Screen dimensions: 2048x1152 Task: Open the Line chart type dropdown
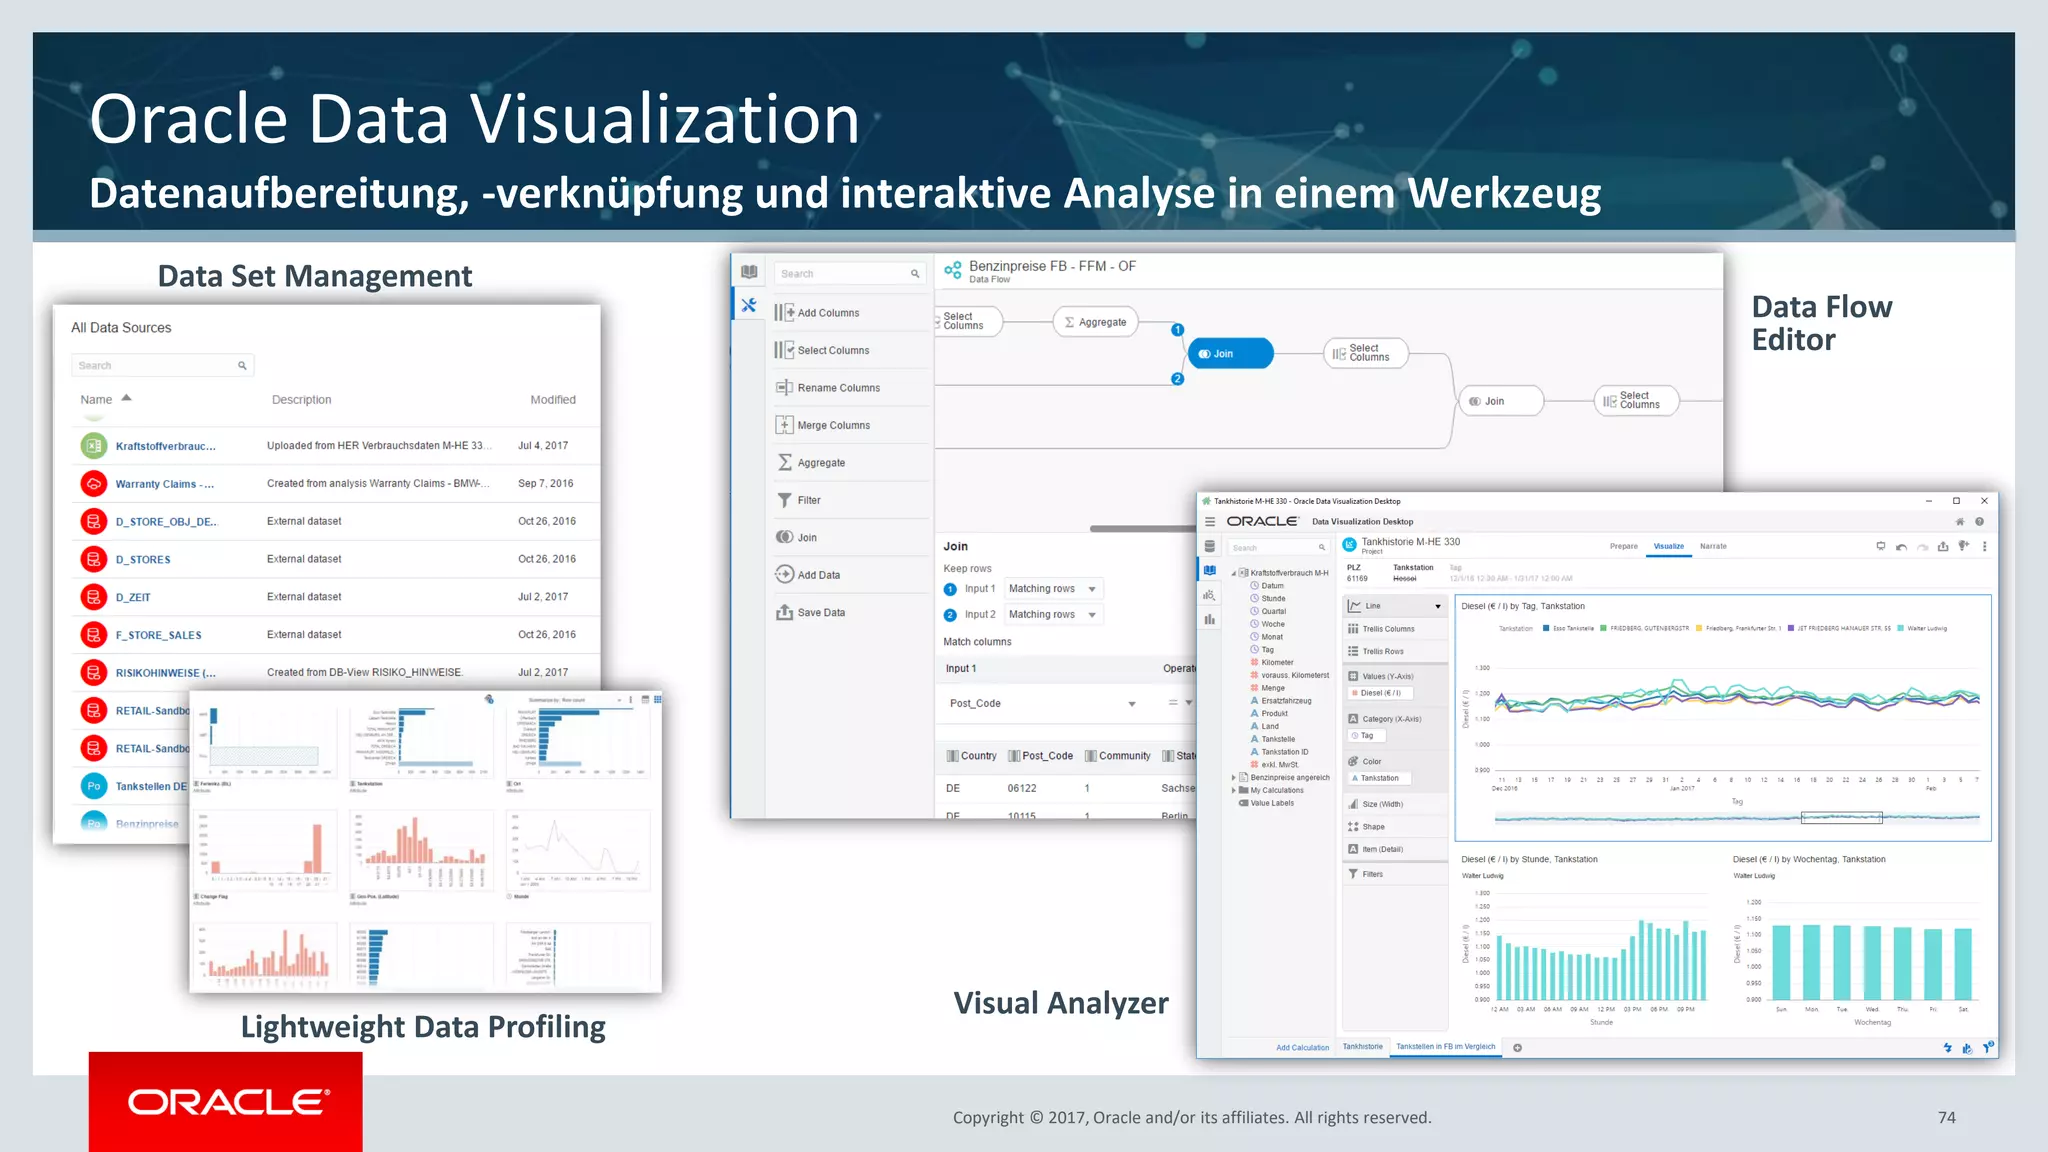pyautogui.click(x=1395, y=606)
